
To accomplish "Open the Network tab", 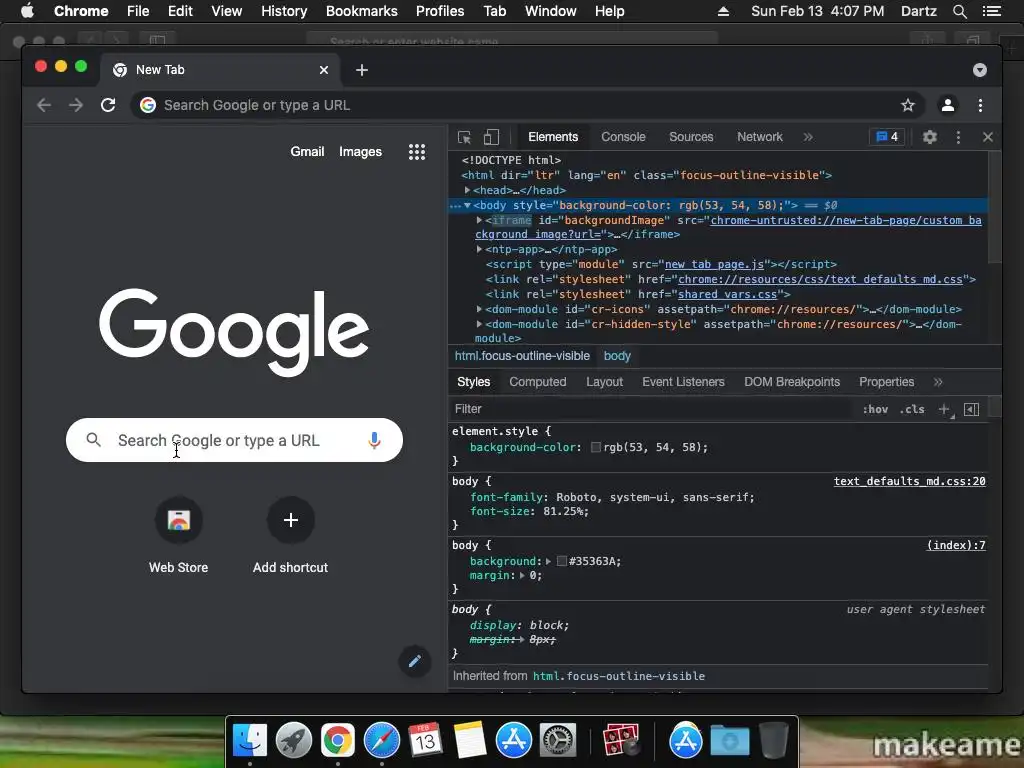I will (760, 137).
